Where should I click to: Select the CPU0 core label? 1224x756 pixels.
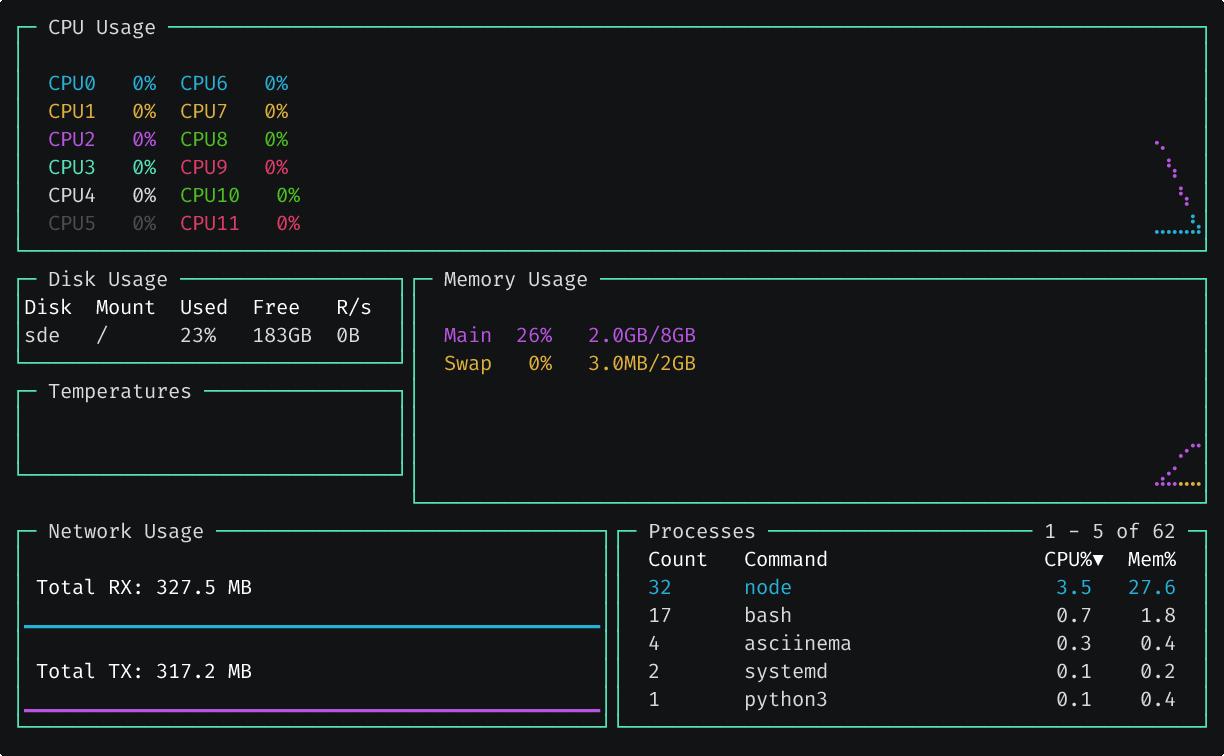pyautogui.click(x=71, y=83)
